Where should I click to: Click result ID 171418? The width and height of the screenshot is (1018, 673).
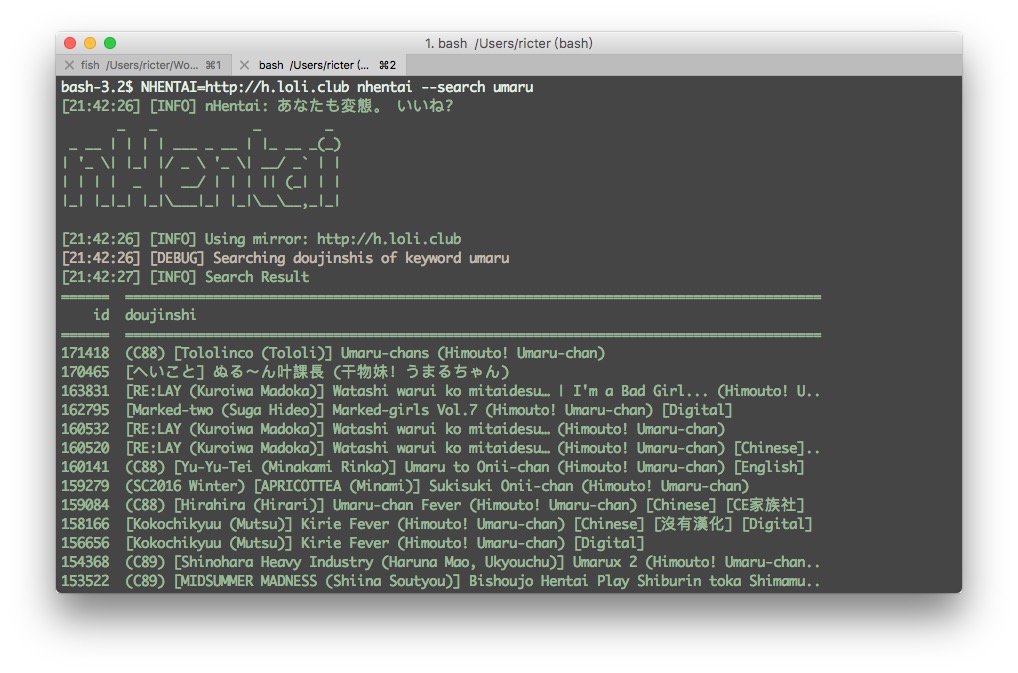[85, 353]
